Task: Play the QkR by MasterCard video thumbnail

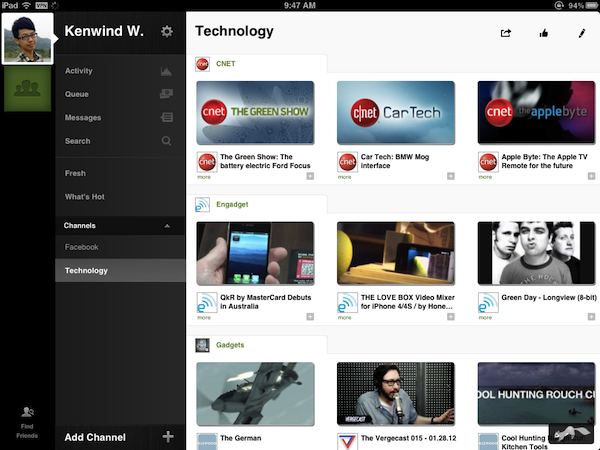Action: click(255, 253)
